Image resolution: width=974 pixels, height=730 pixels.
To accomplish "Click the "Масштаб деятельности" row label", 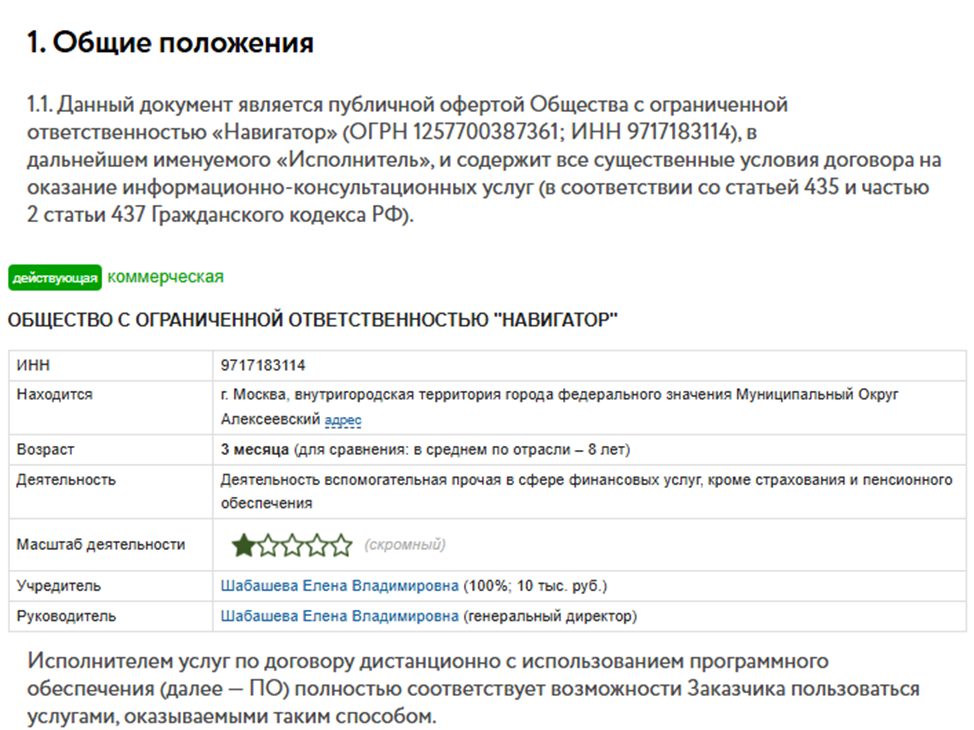I will click(x=101, y=545).
